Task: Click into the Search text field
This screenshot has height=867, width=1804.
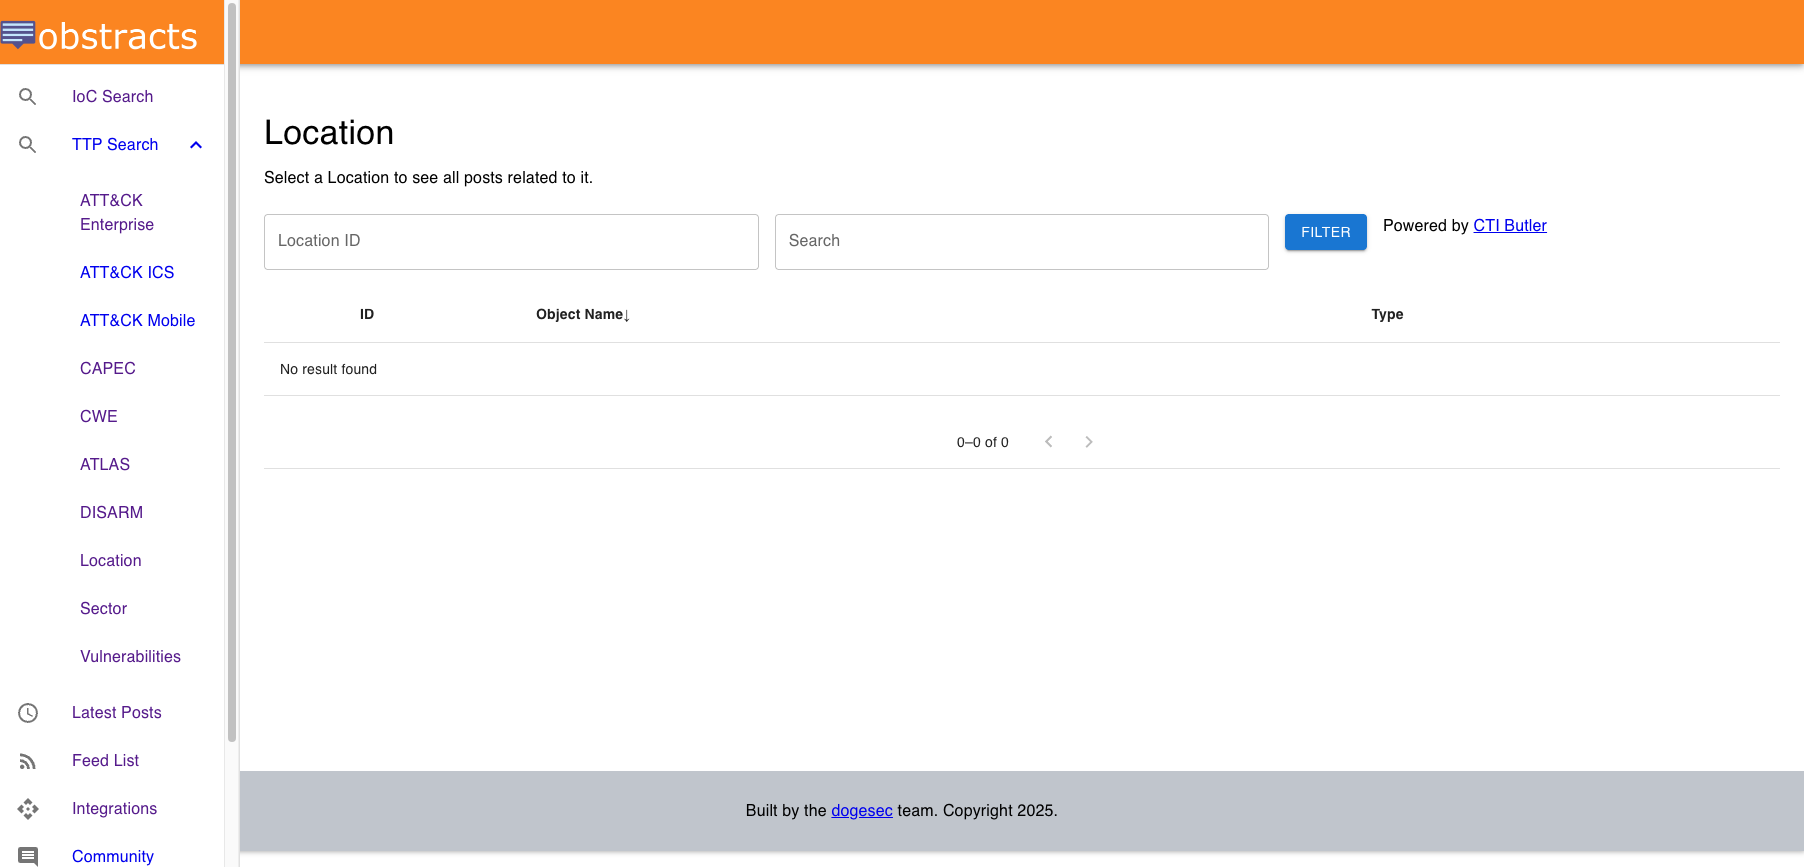Action: 1021,242
